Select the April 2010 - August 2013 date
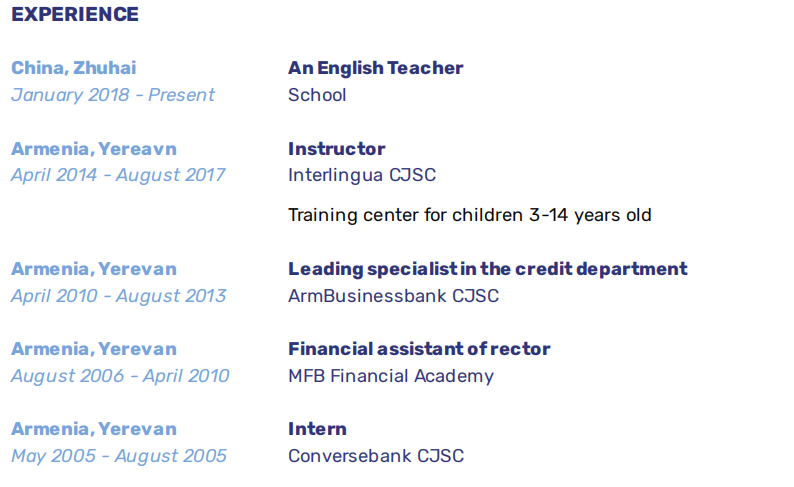The width and height of the screenshot is (794, 487). pyautogui.click(x=118, y=296)
